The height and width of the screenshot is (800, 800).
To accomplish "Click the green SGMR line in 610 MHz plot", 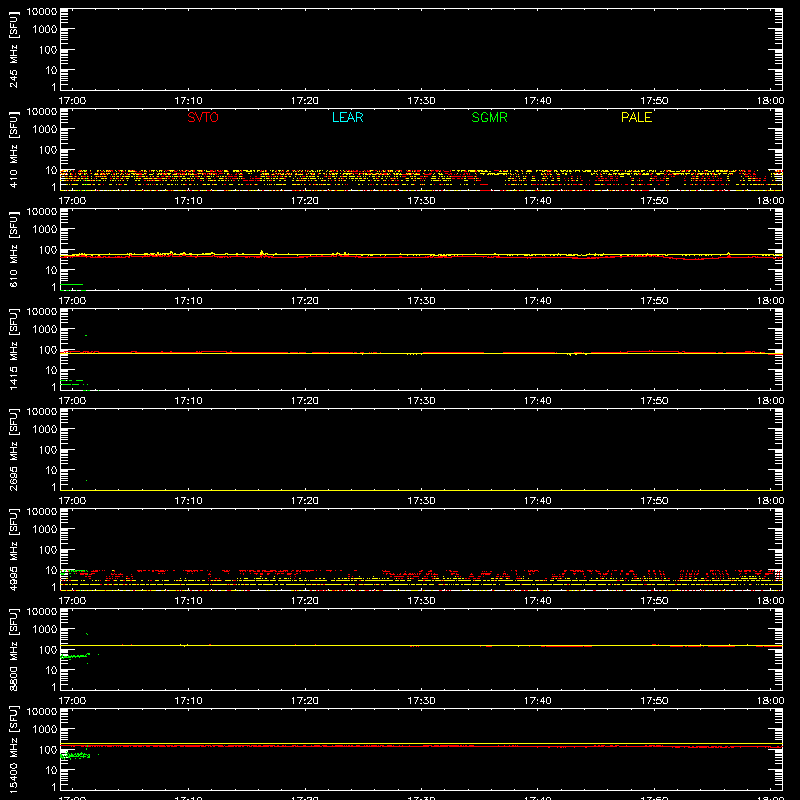I will coord(71,284).
